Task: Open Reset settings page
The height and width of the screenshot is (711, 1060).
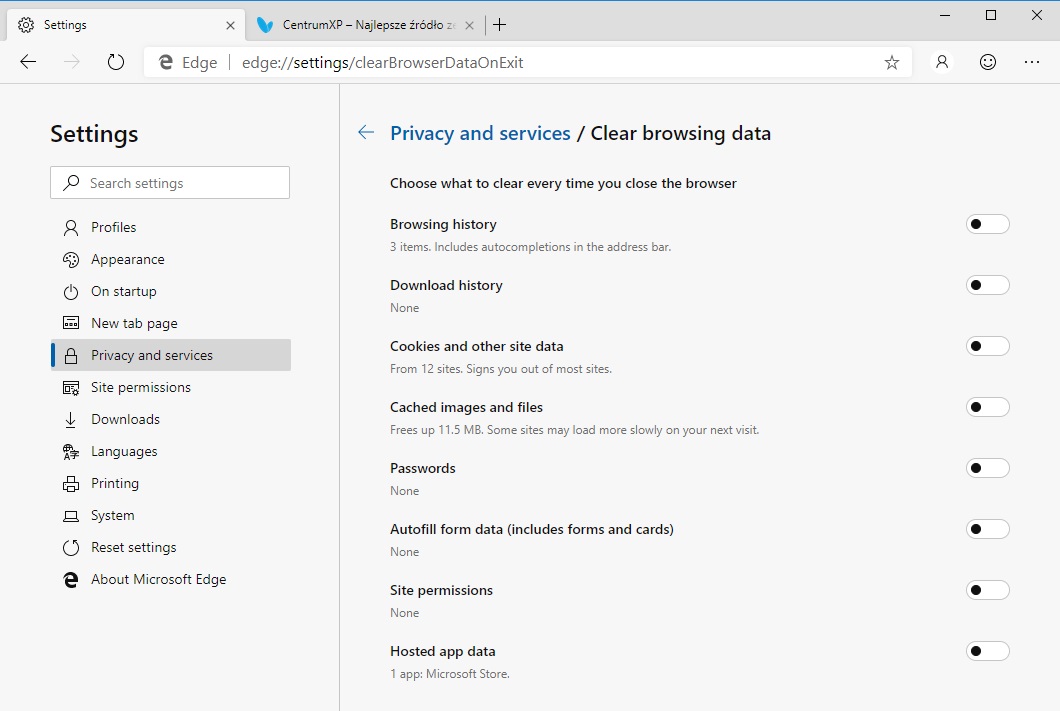Action: point(171,547)
